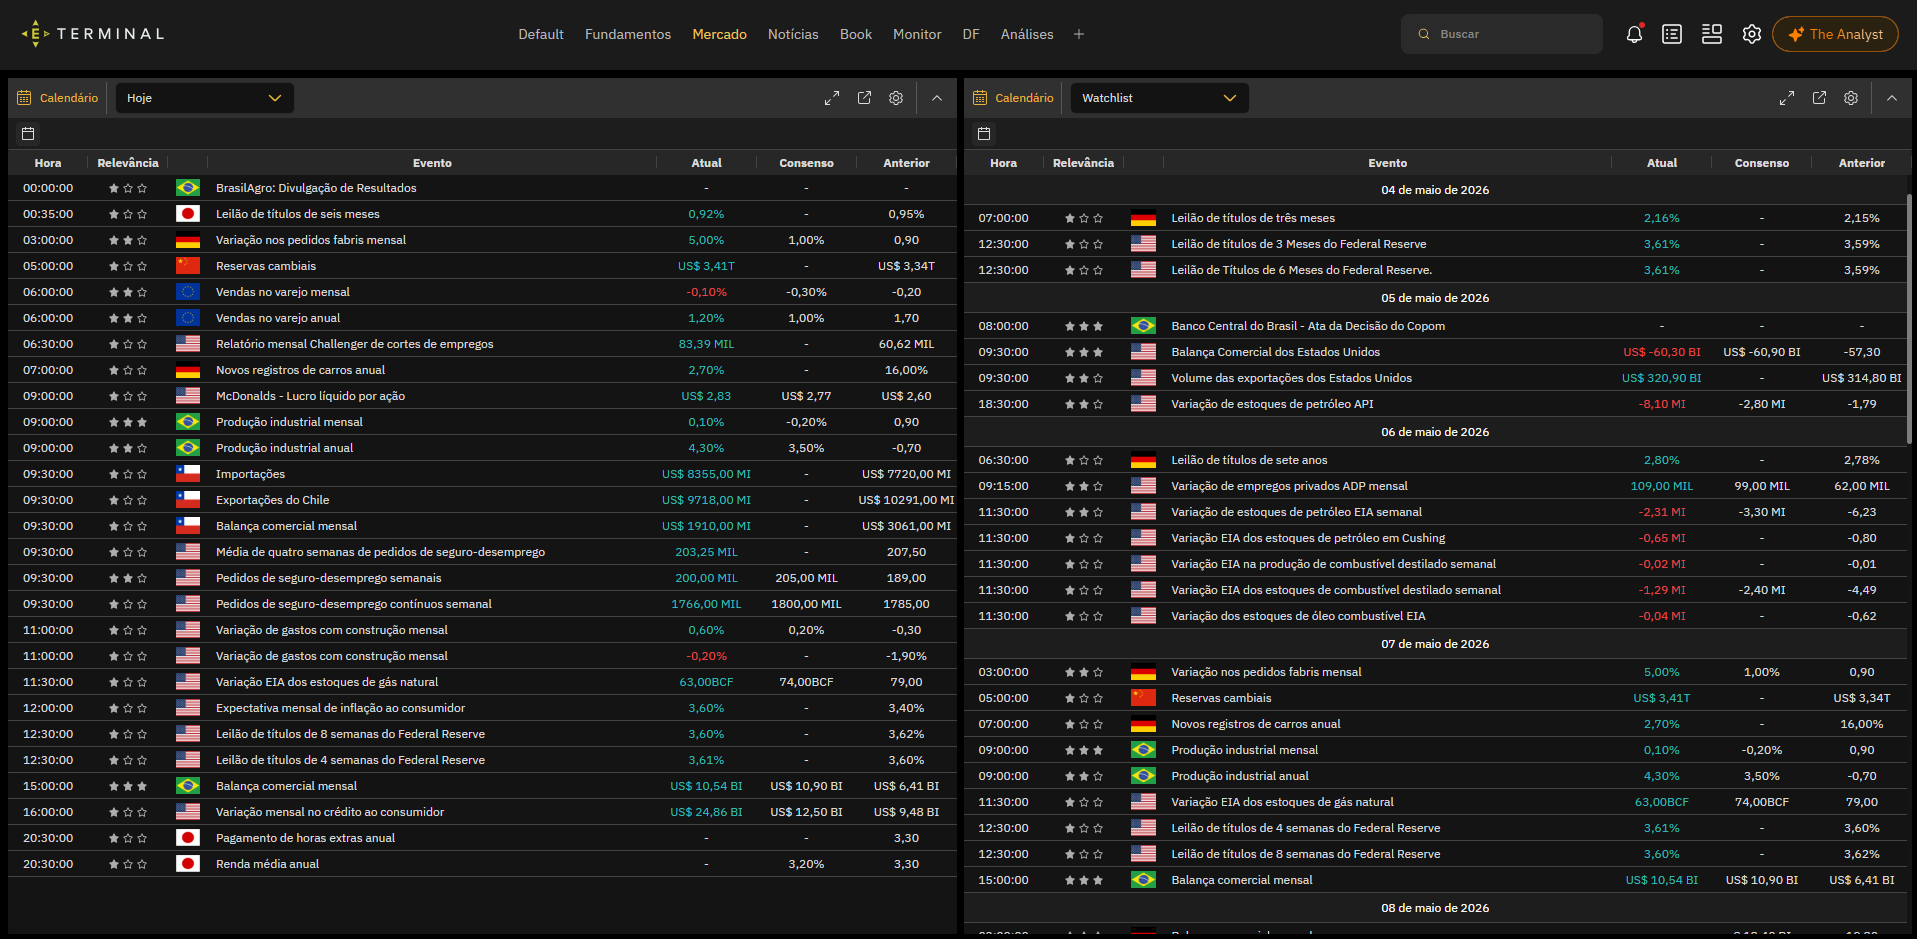Click '83,39 MIL' value in left table
The width and height of the screenshot is (1917, 939).
[x=706, y=344]
